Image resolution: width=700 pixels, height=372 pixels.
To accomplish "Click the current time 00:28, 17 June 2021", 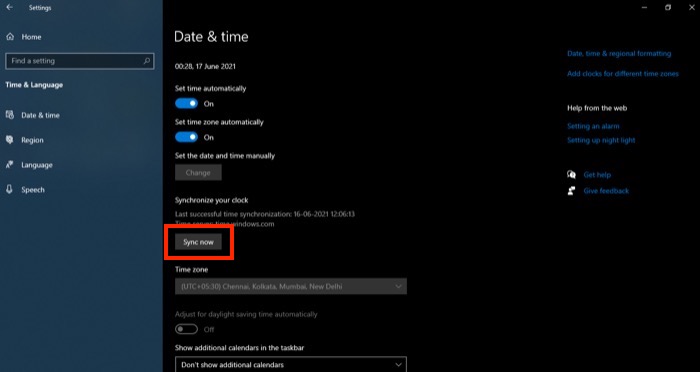I will (205, 67).
